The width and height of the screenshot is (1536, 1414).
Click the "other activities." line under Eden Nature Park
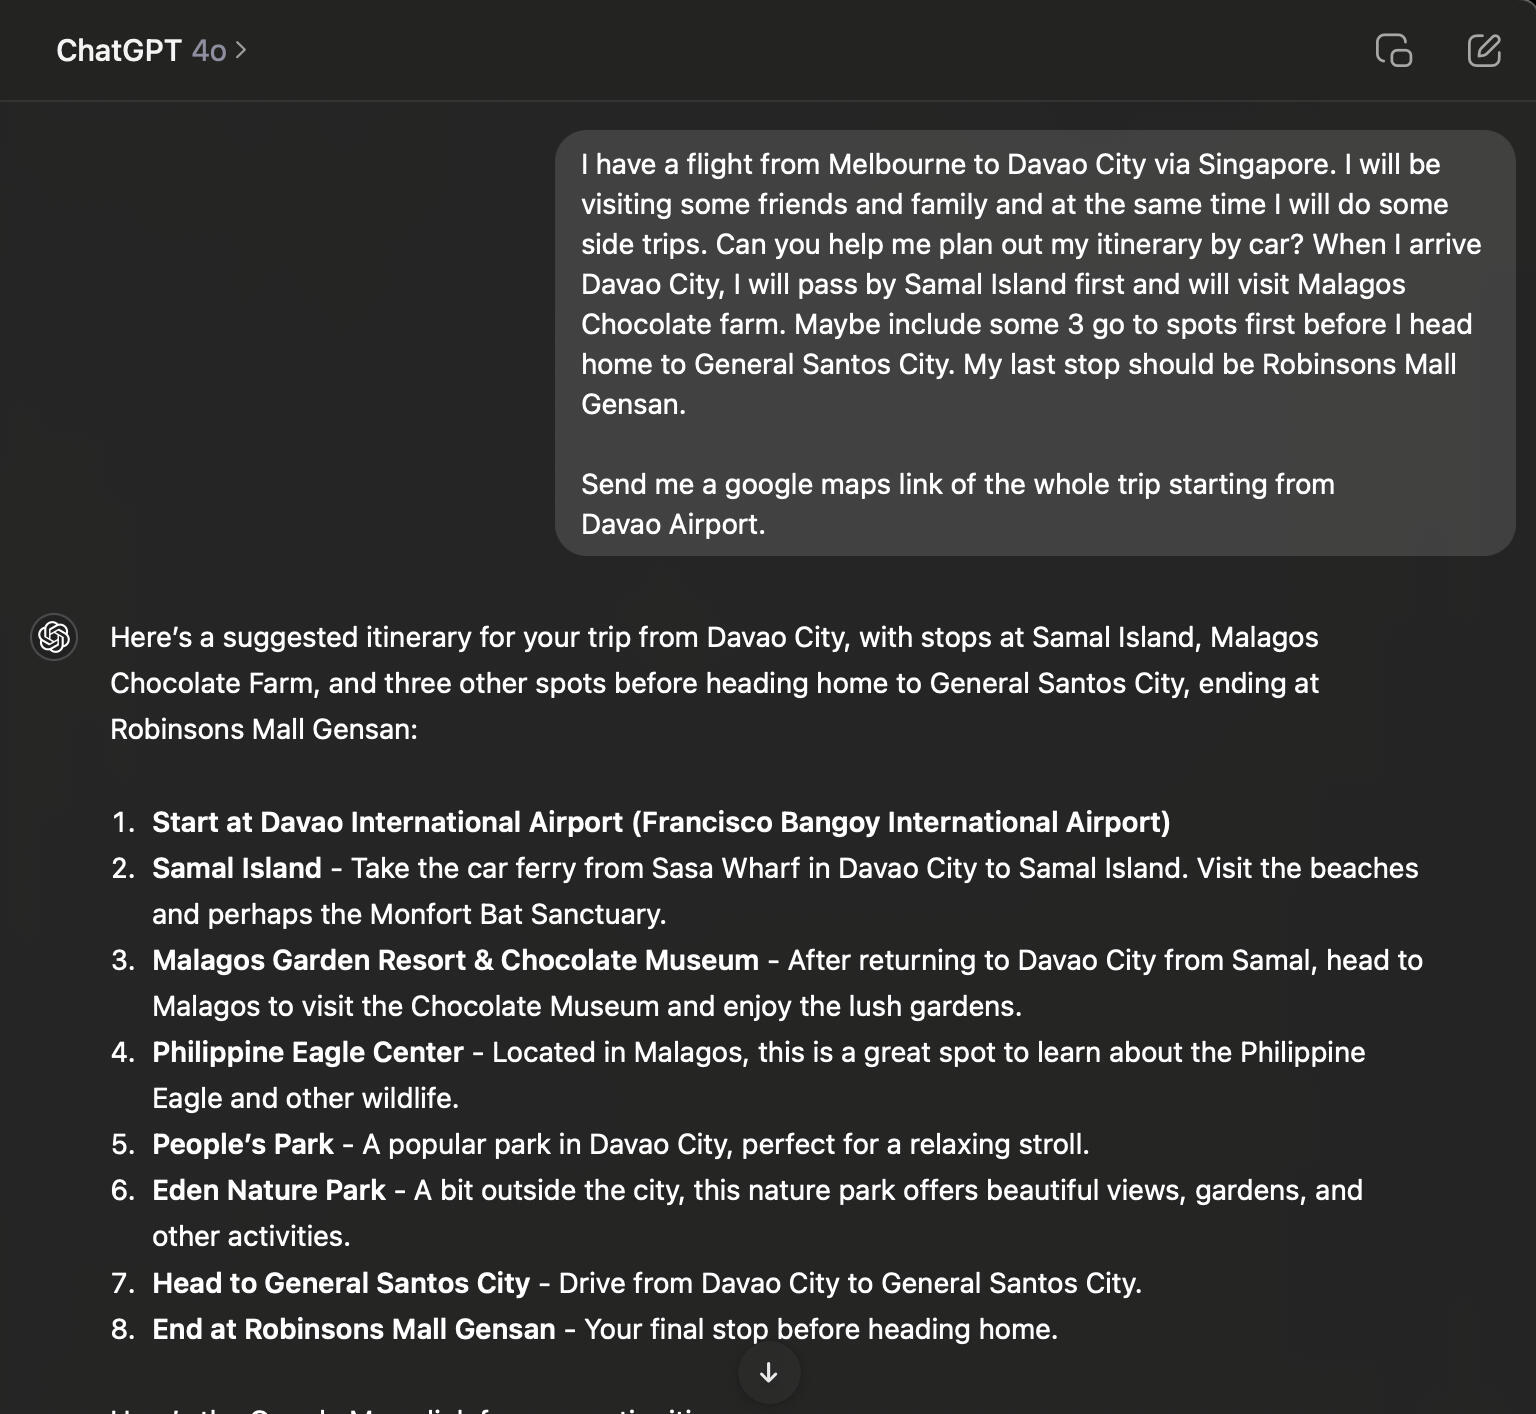tap(251, 1236)
